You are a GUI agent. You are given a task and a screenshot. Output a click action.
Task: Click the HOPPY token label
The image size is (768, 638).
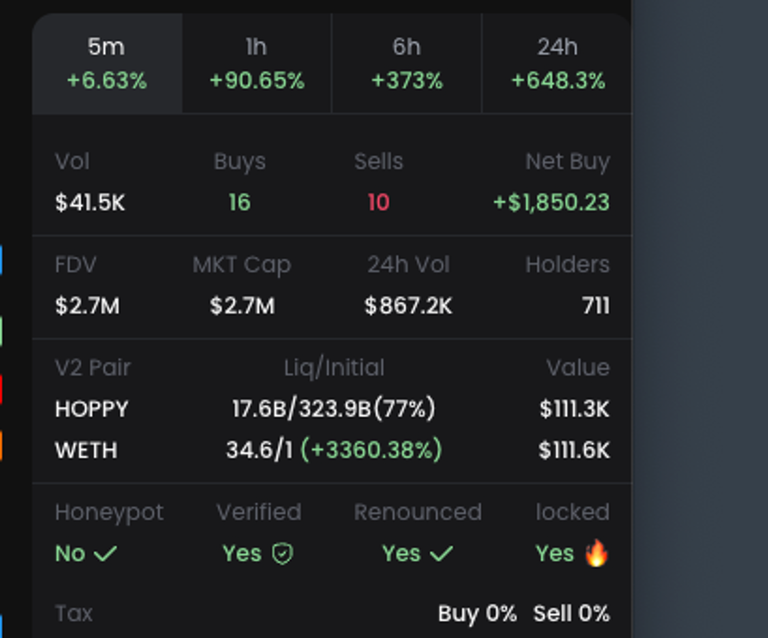click(92, 409)
